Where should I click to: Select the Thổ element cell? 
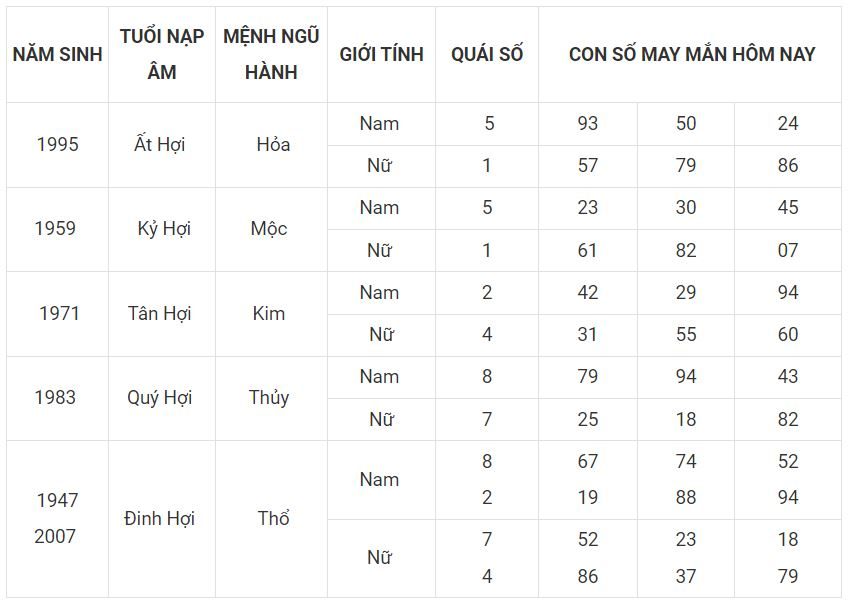click(x=273, y=518)
